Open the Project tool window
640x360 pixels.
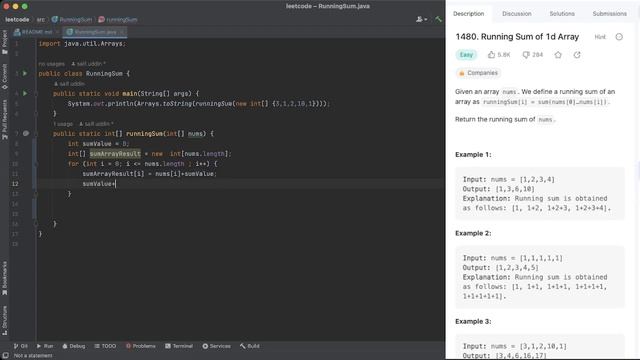click(x=4, y=42)
